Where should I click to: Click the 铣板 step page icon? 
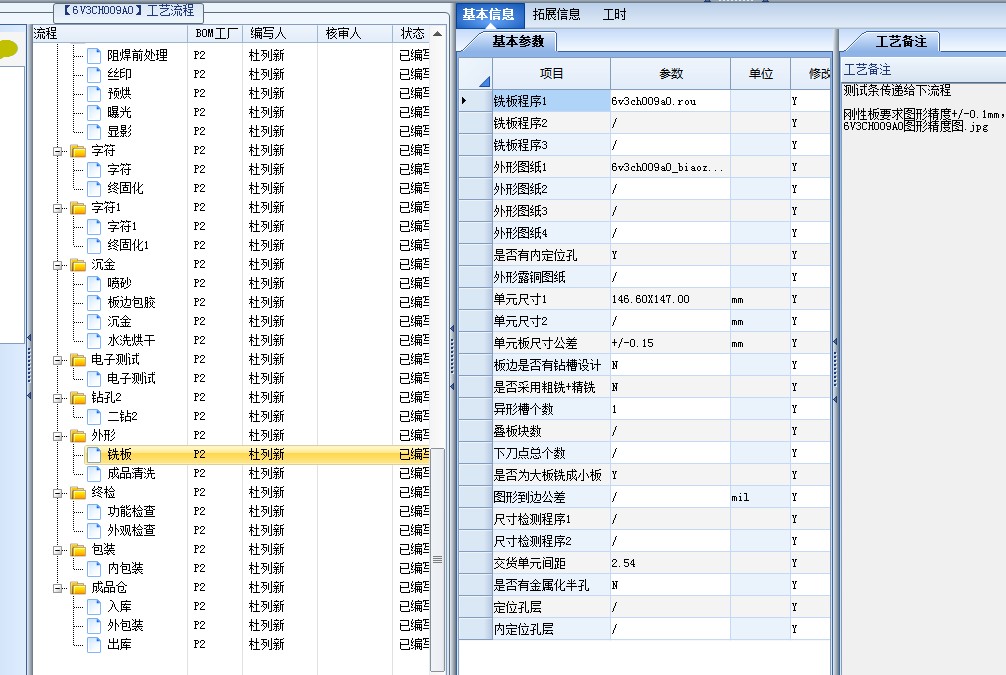(x=94, y=454)
